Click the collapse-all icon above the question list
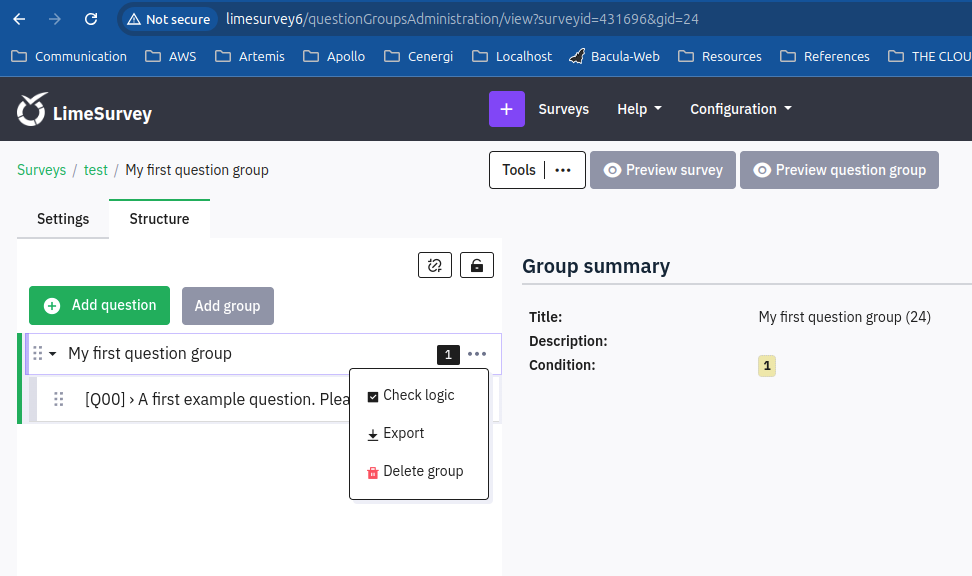Viewport: 972px width, 576px height. click(x=434, y=265)
